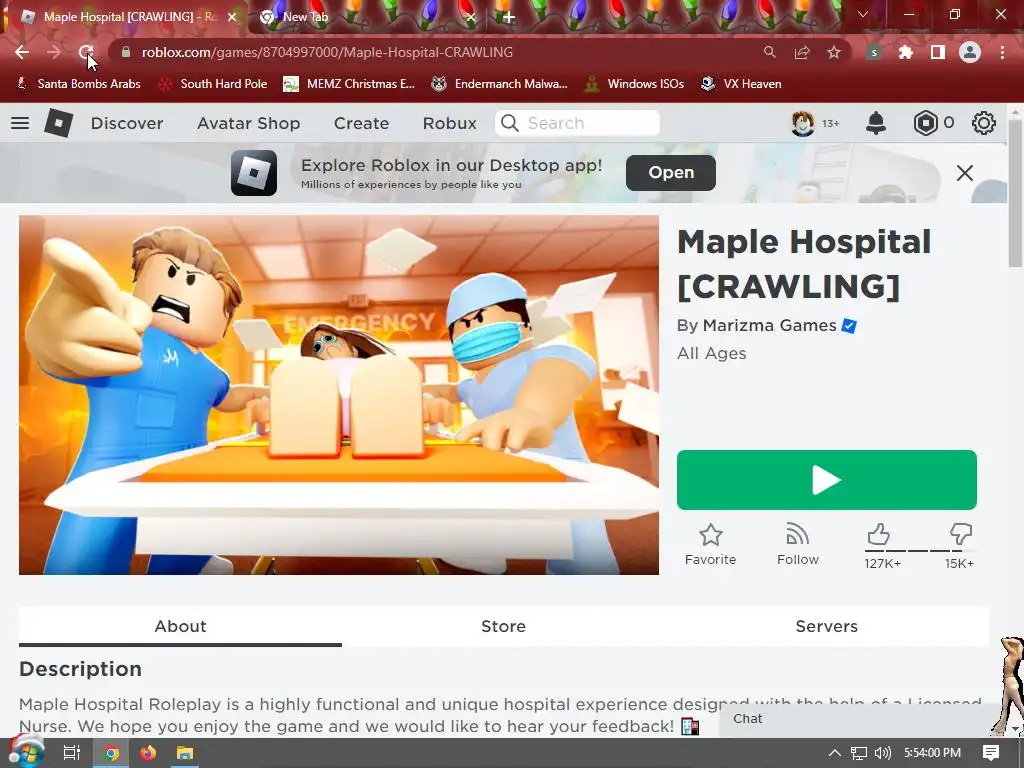Follow this experience

coord(797,545)
